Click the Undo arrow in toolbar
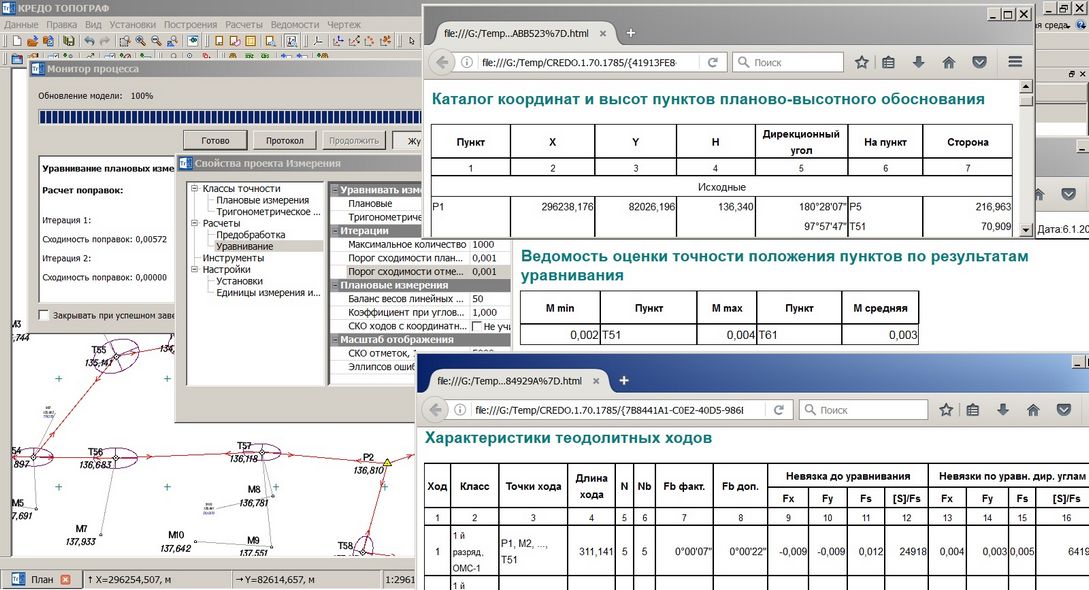 pos(89,41)
